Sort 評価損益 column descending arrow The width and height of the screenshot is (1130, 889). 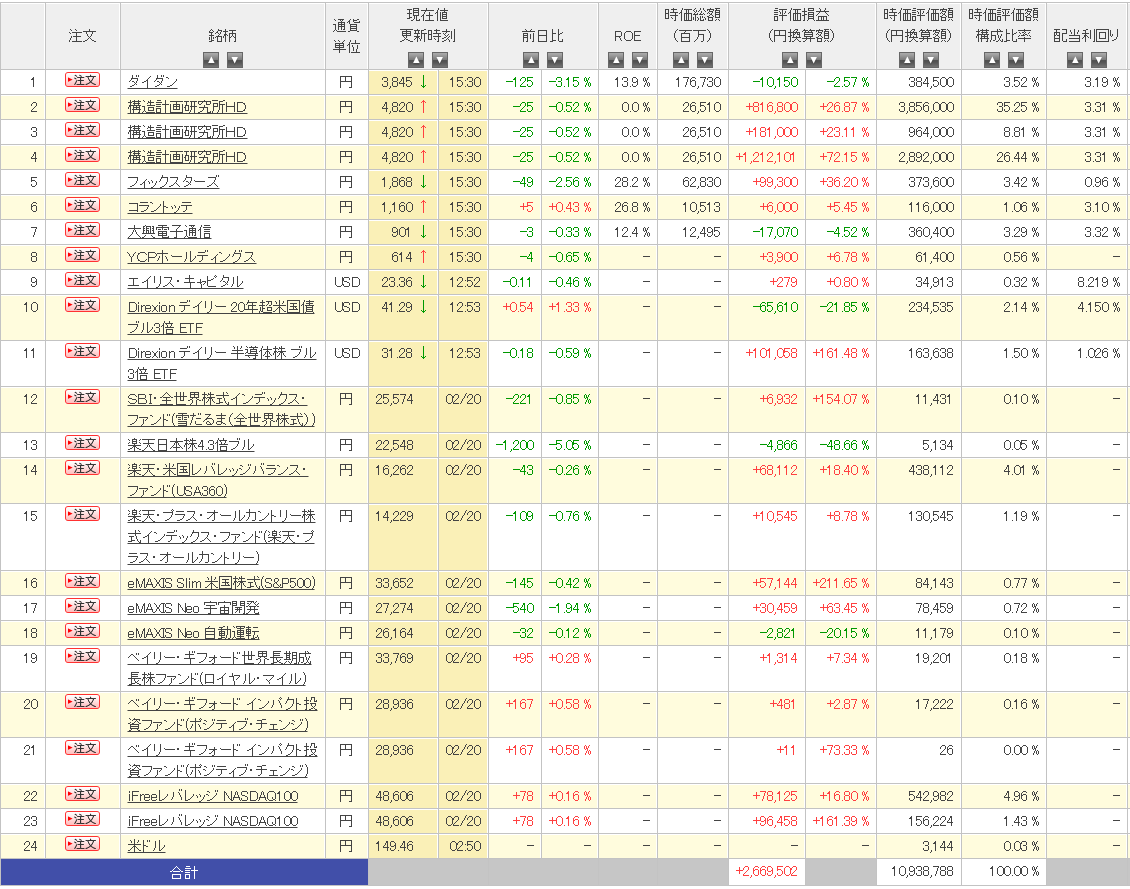tap(814, 60)
